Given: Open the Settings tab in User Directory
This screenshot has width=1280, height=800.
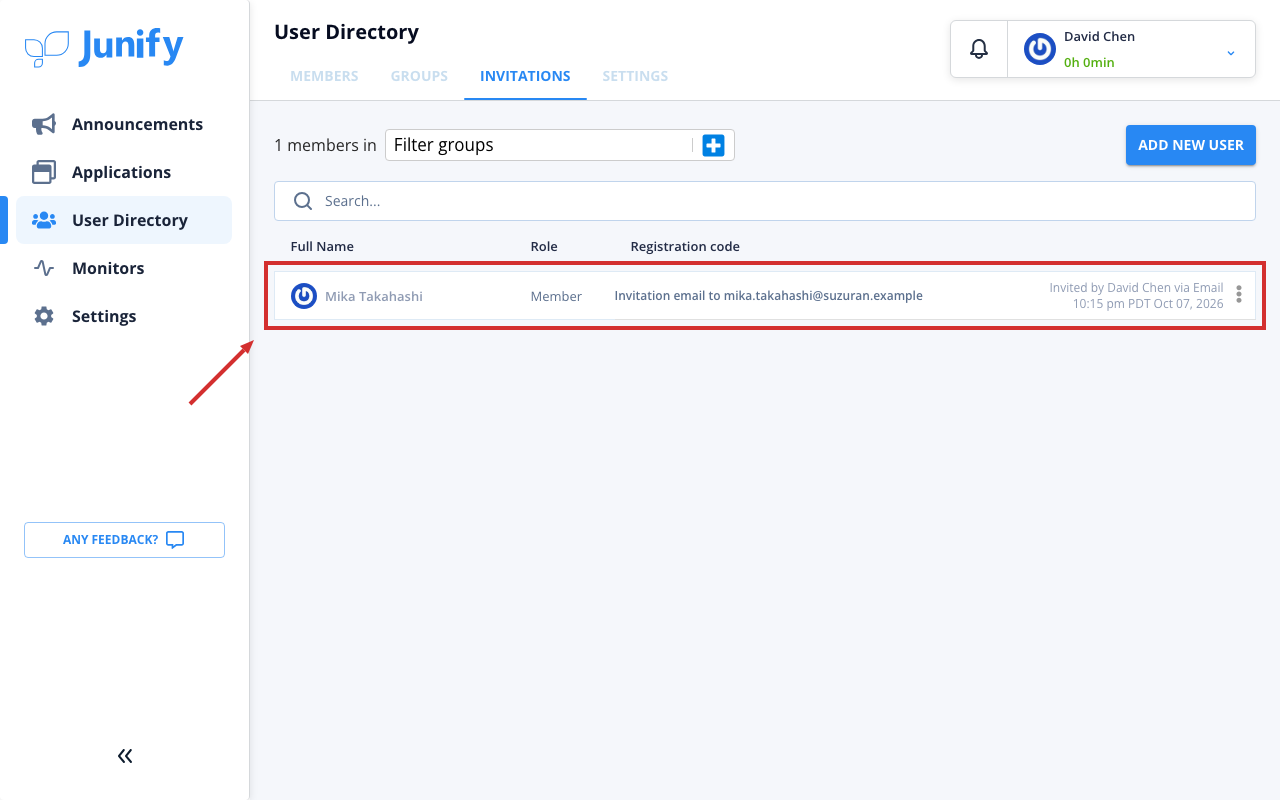Looking at the screenshot, I should tap(635, 76).
